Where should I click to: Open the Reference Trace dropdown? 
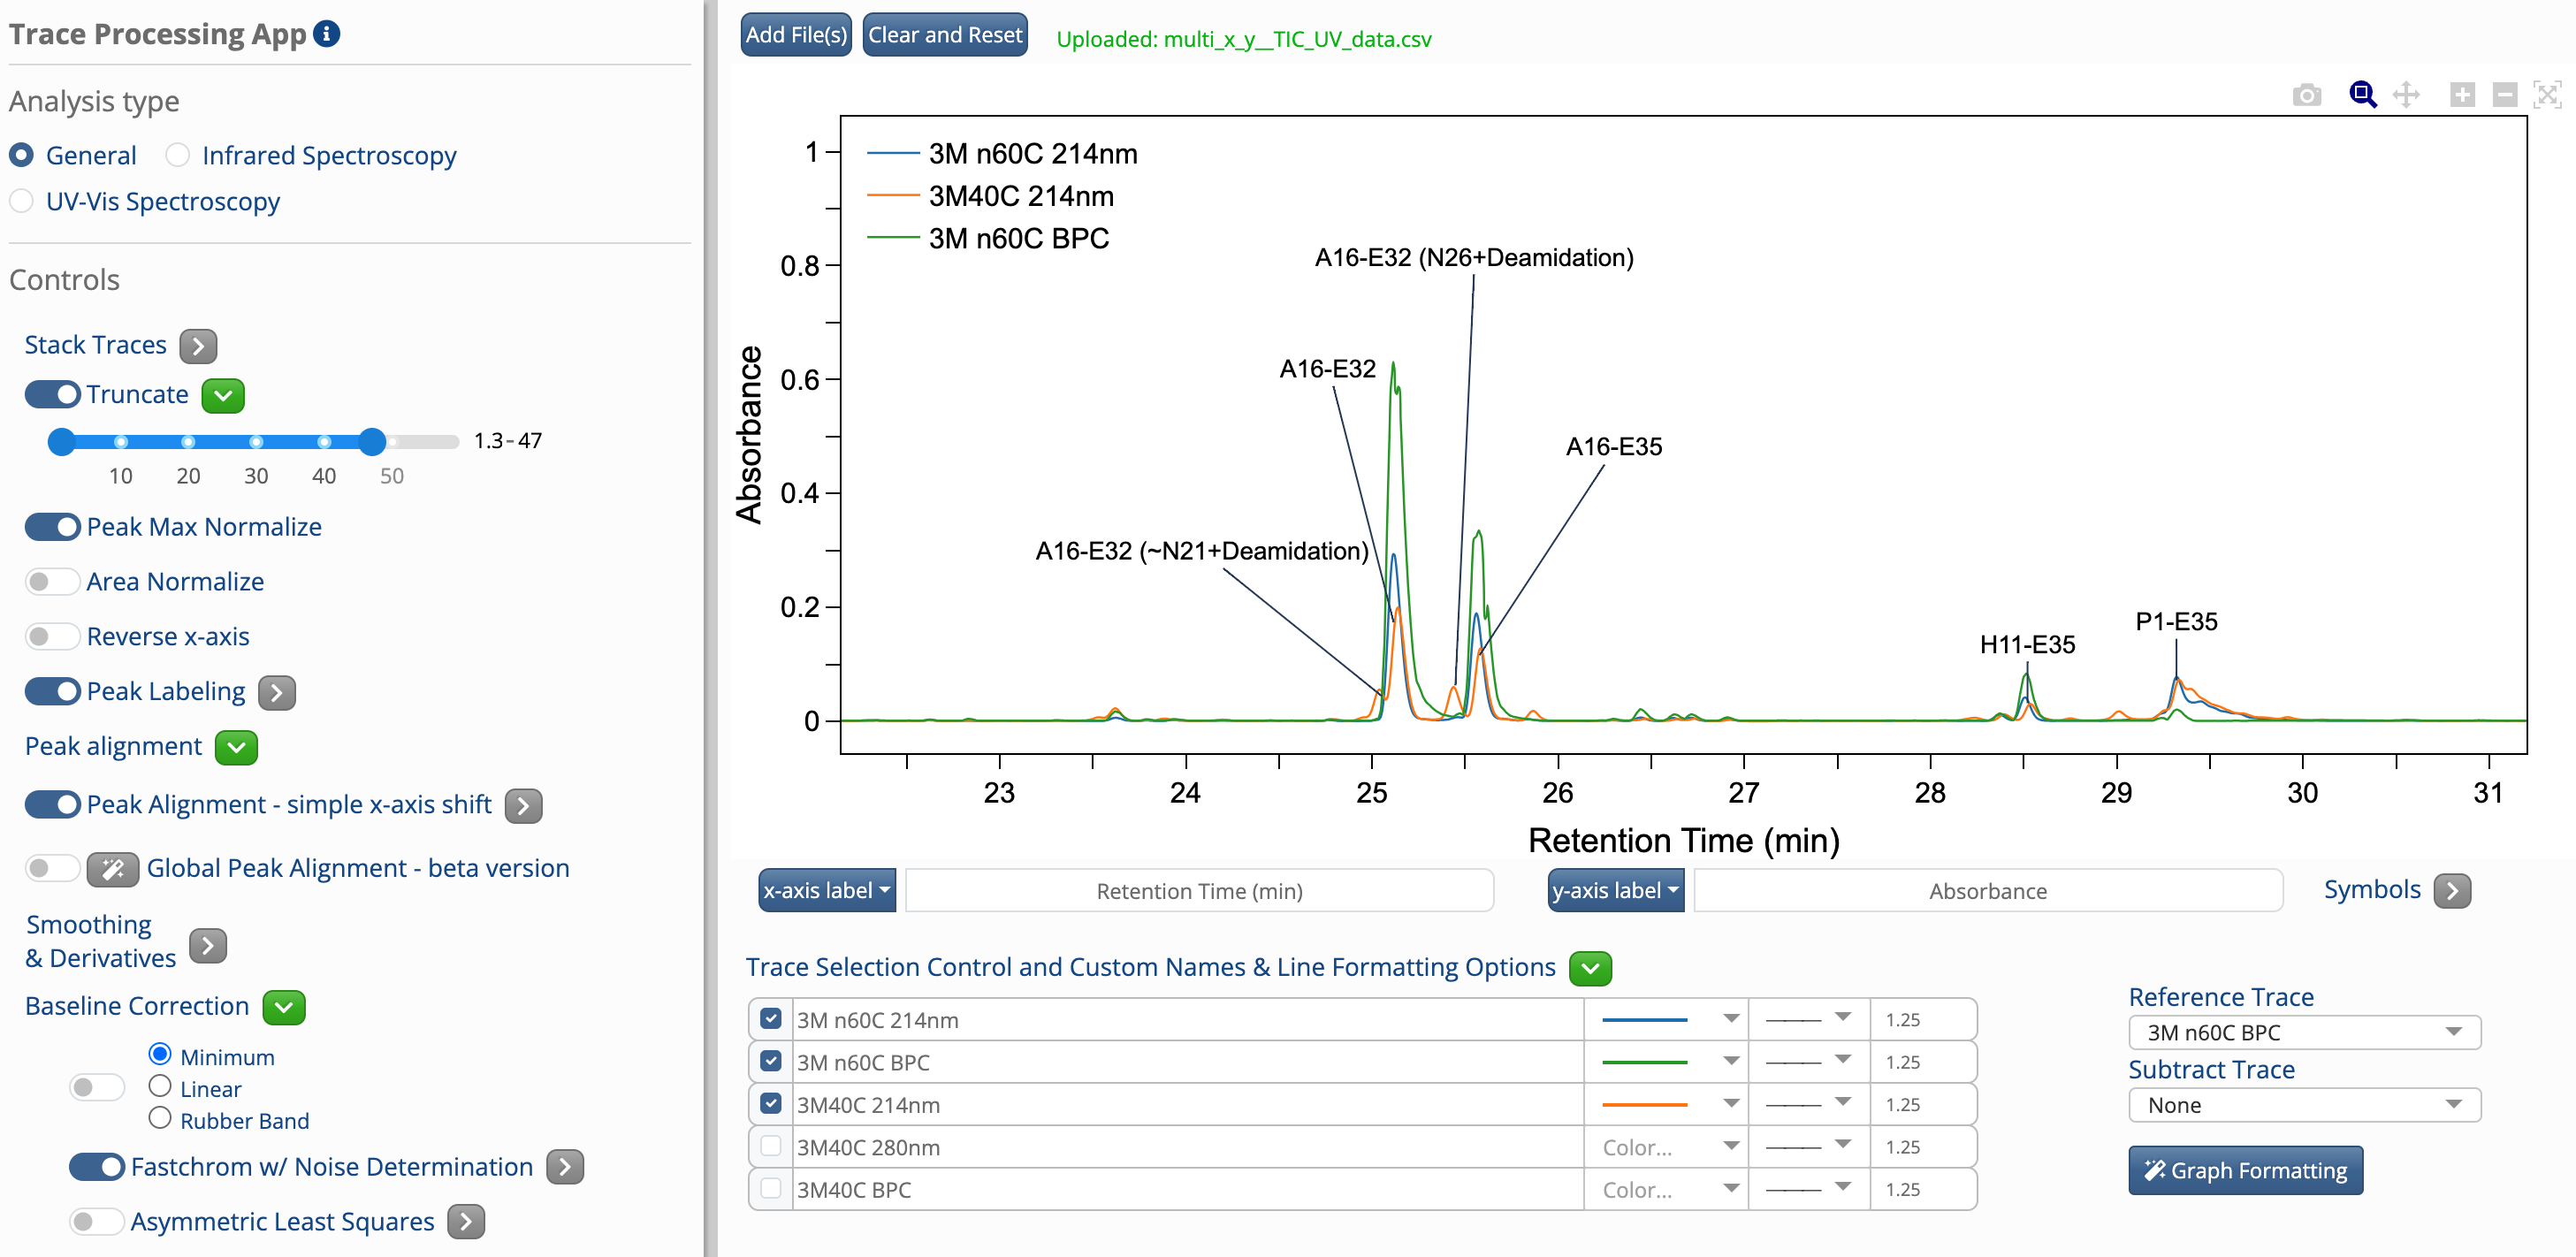pyautogui.click(x=2303, y=1032)
